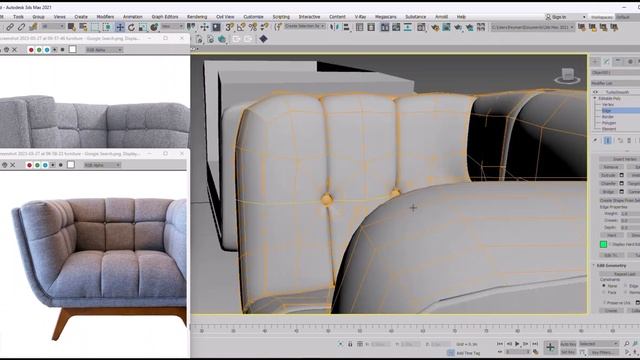The image size is (640, 360).
Task: Open RGB Alpha dropdown in top image window
Action: (x=104, y=49)
